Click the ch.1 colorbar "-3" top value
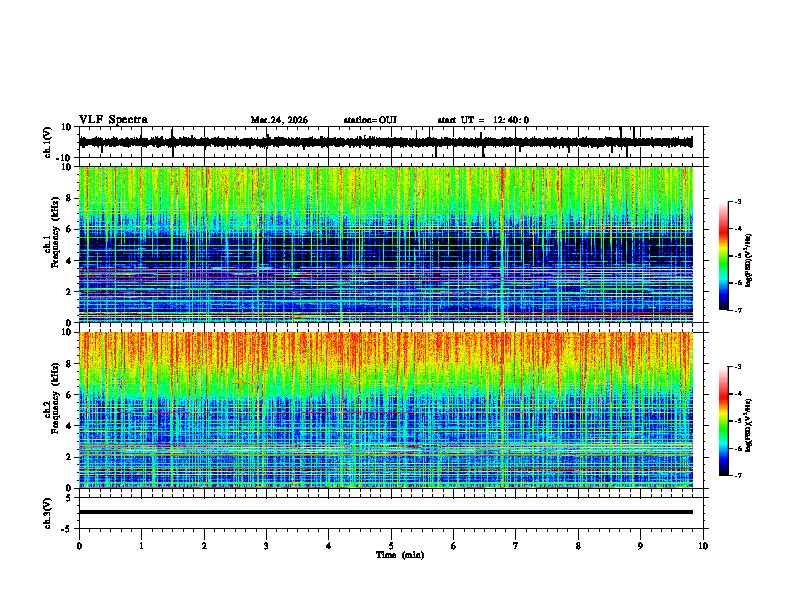Screen dimensions: 792x612 (x=737, y=201)
